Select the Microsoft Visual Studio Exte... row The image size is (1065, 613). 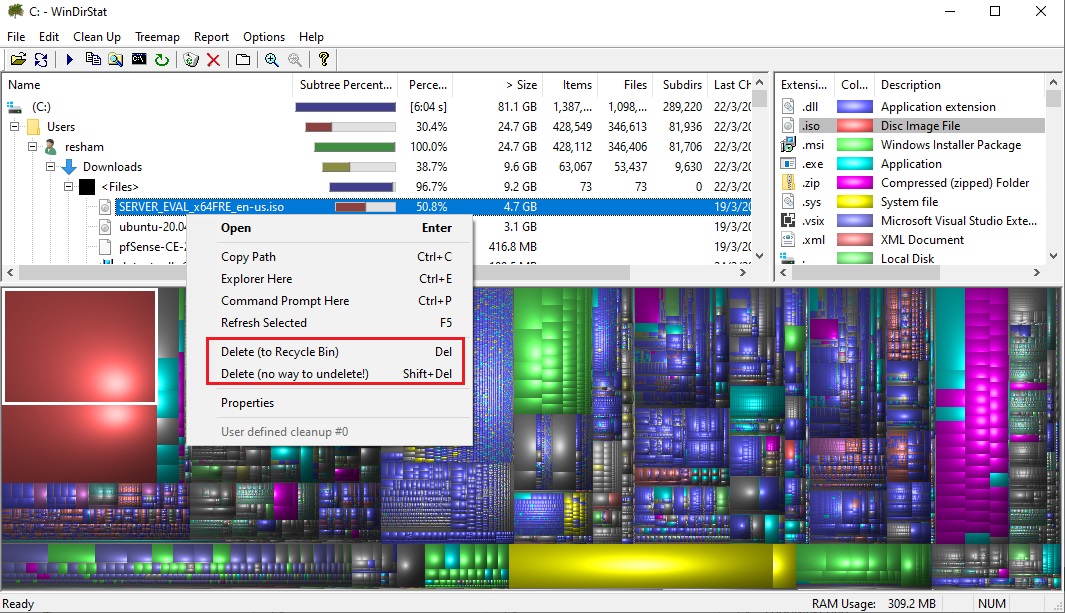coord(911,221)
